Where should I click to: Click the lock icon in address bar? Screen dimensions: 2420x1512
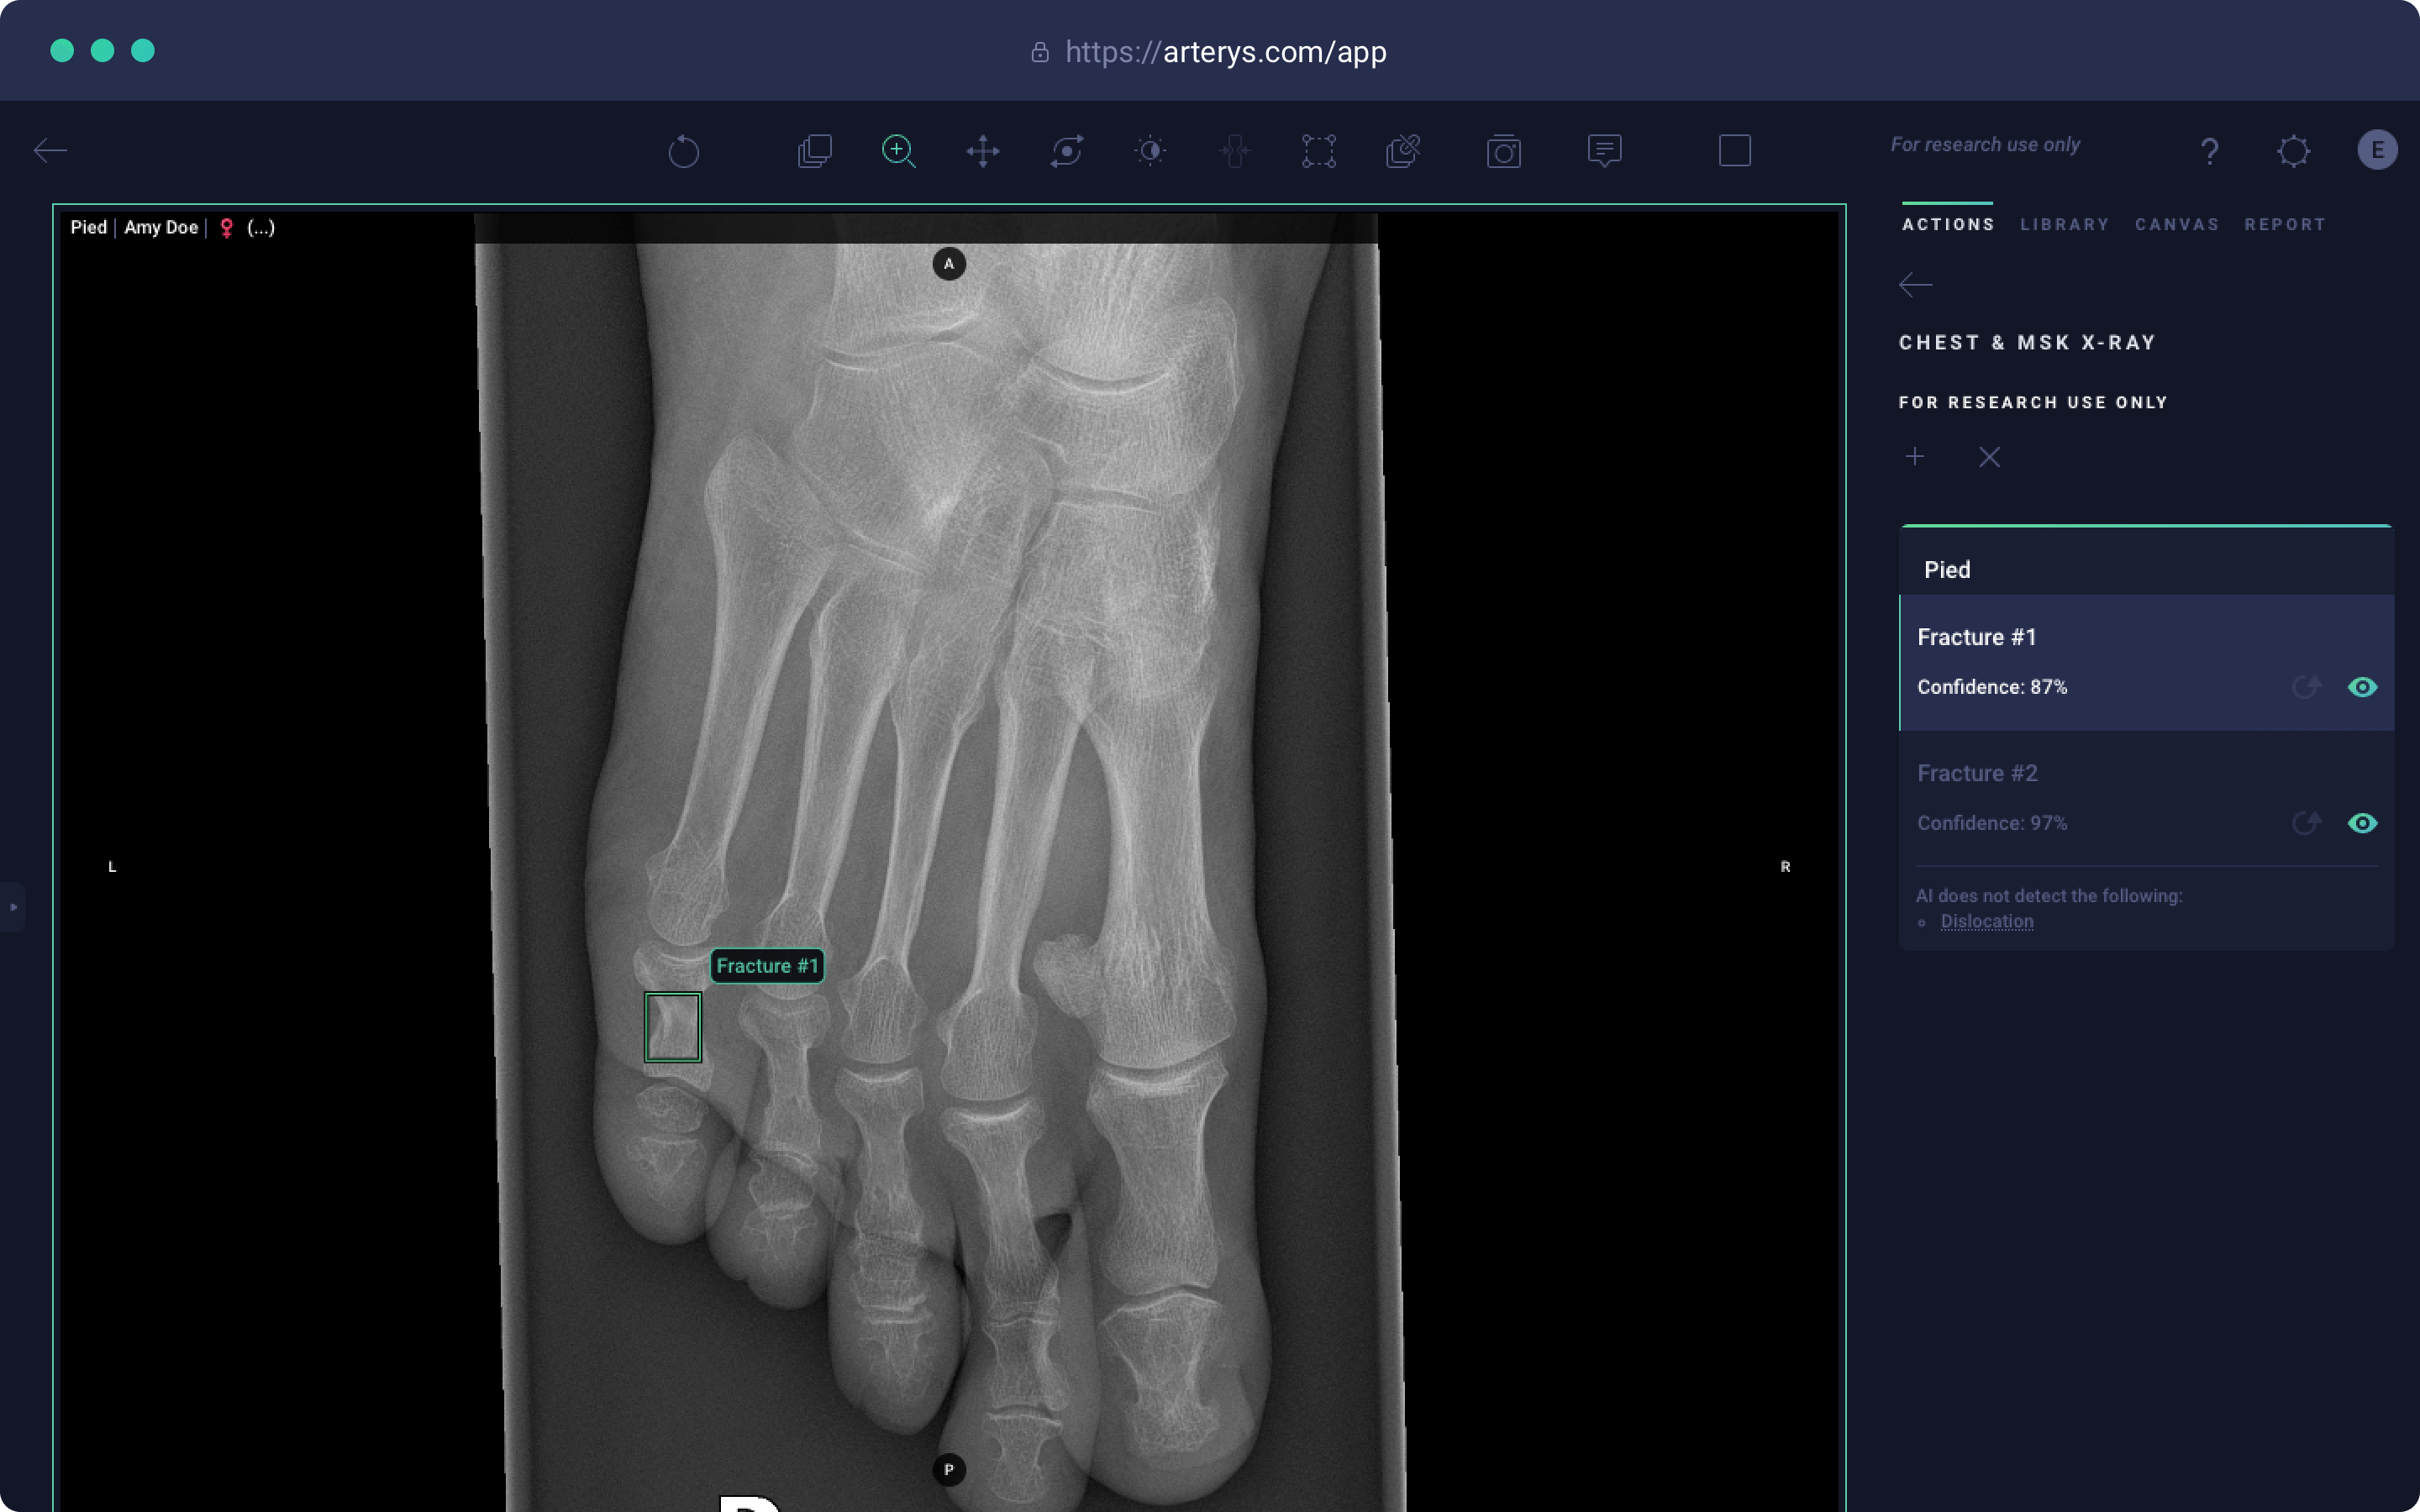click(x=1040, y=52)
